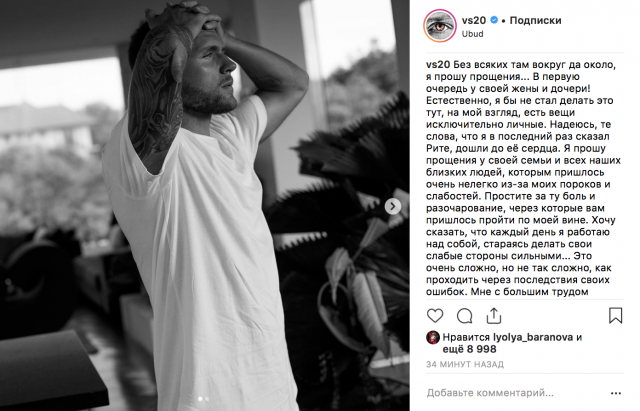
Task: Share the post using the share icon
Action: (494, 316)
